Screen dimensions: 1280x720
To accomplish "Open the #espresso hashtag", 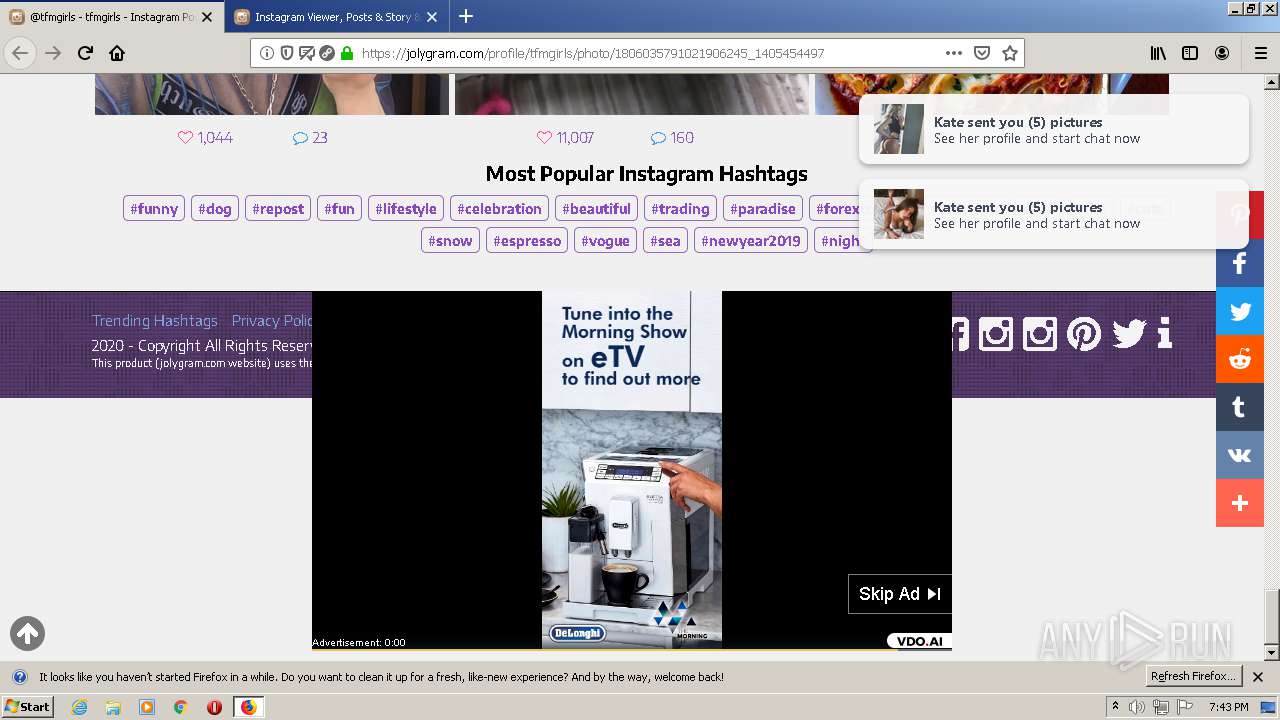I will pos(527,241).
